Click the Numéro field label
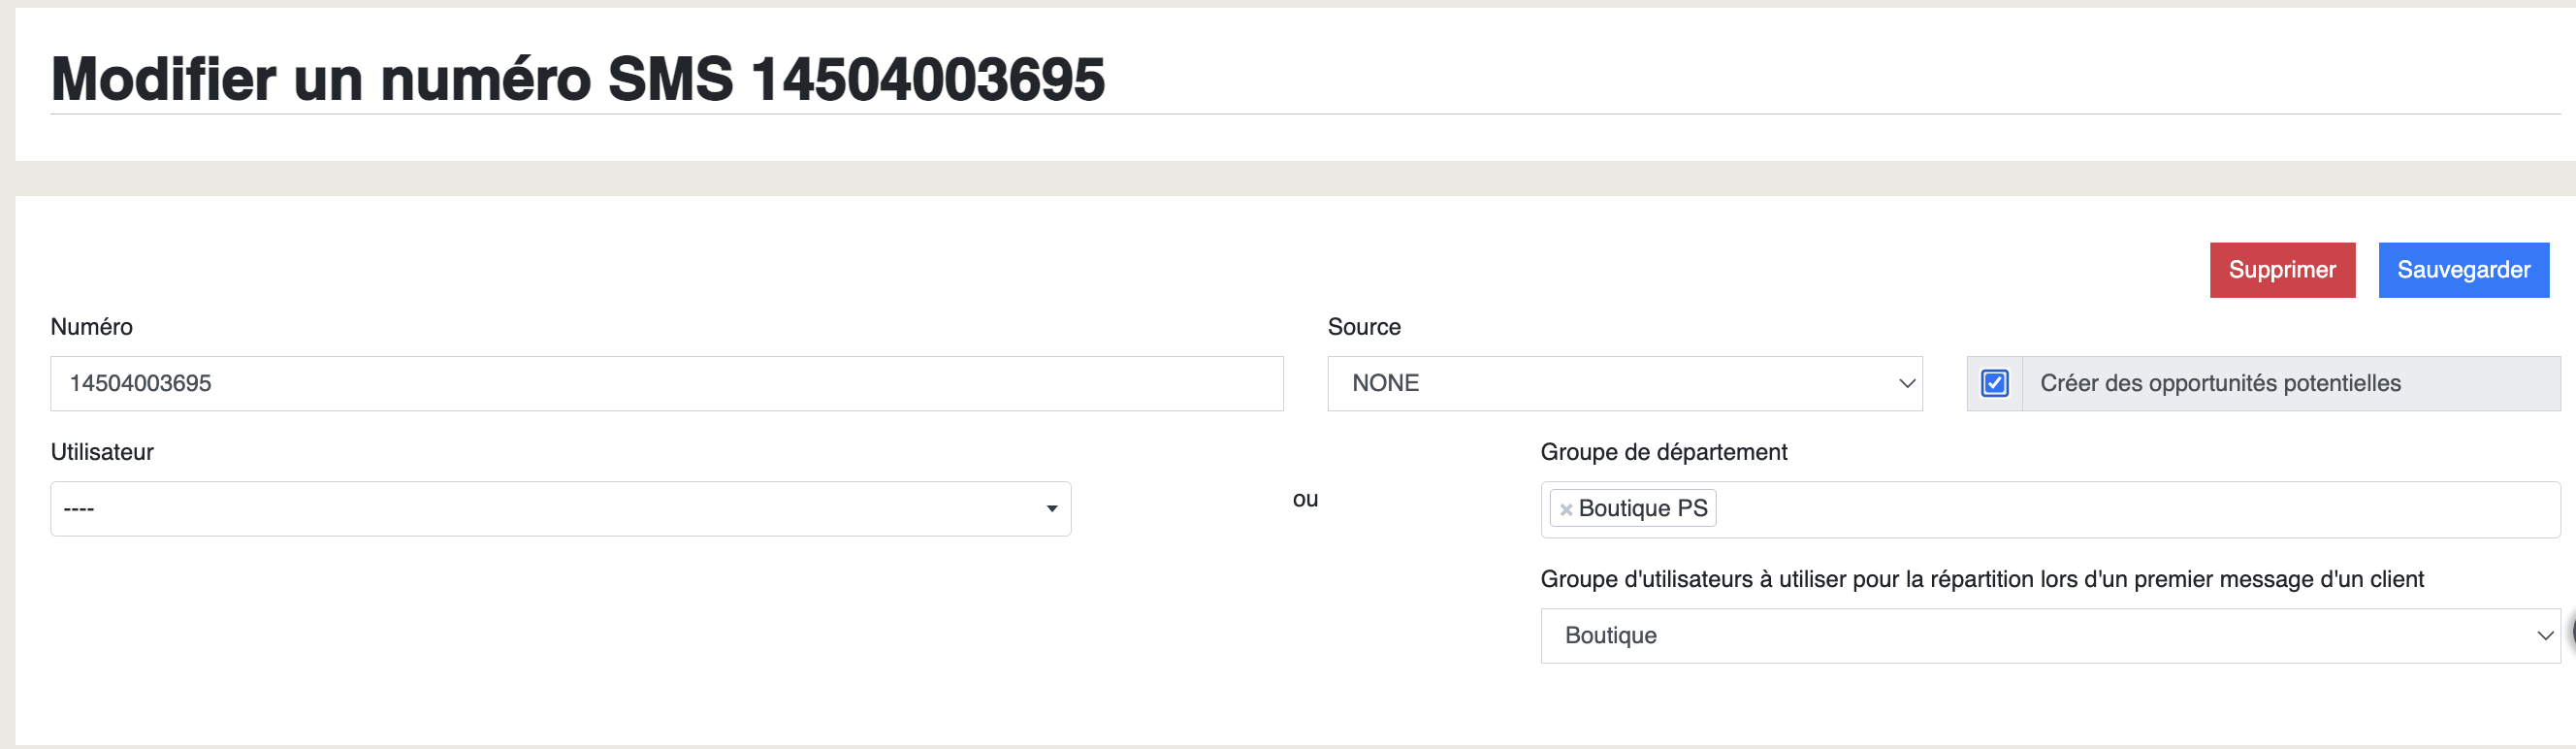The height and width of the screenshot is (749, 2576). click(92, 327)
